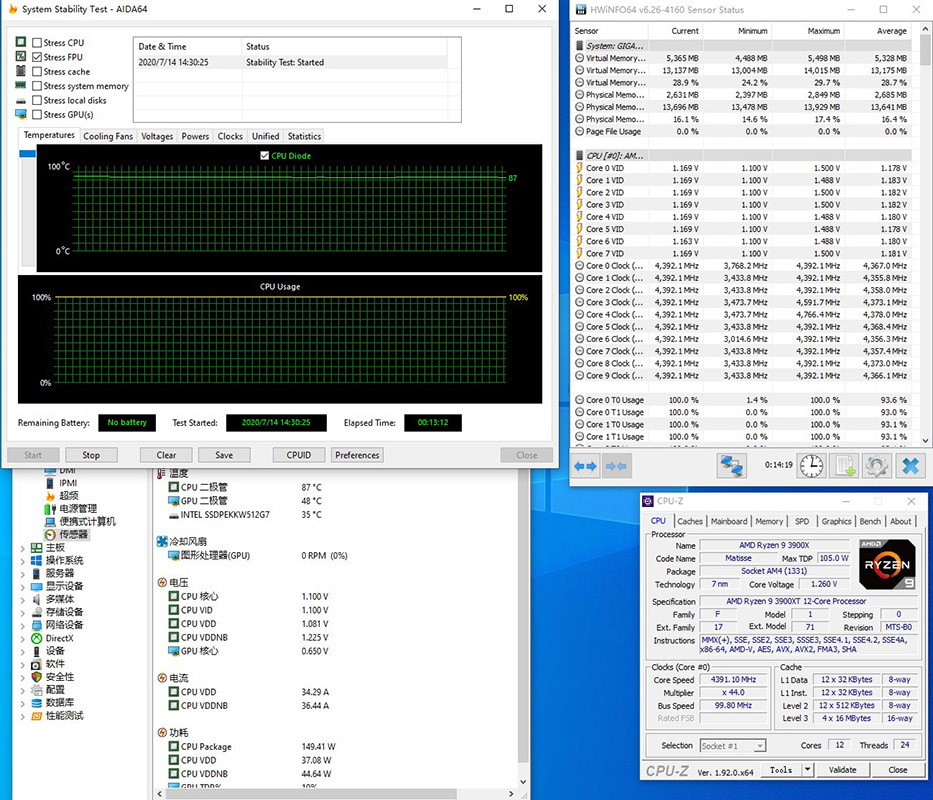Viewport: 933px width, 800px height.
Task: Open the CPU-Z Graphics tab
Action: click(837, 521)
